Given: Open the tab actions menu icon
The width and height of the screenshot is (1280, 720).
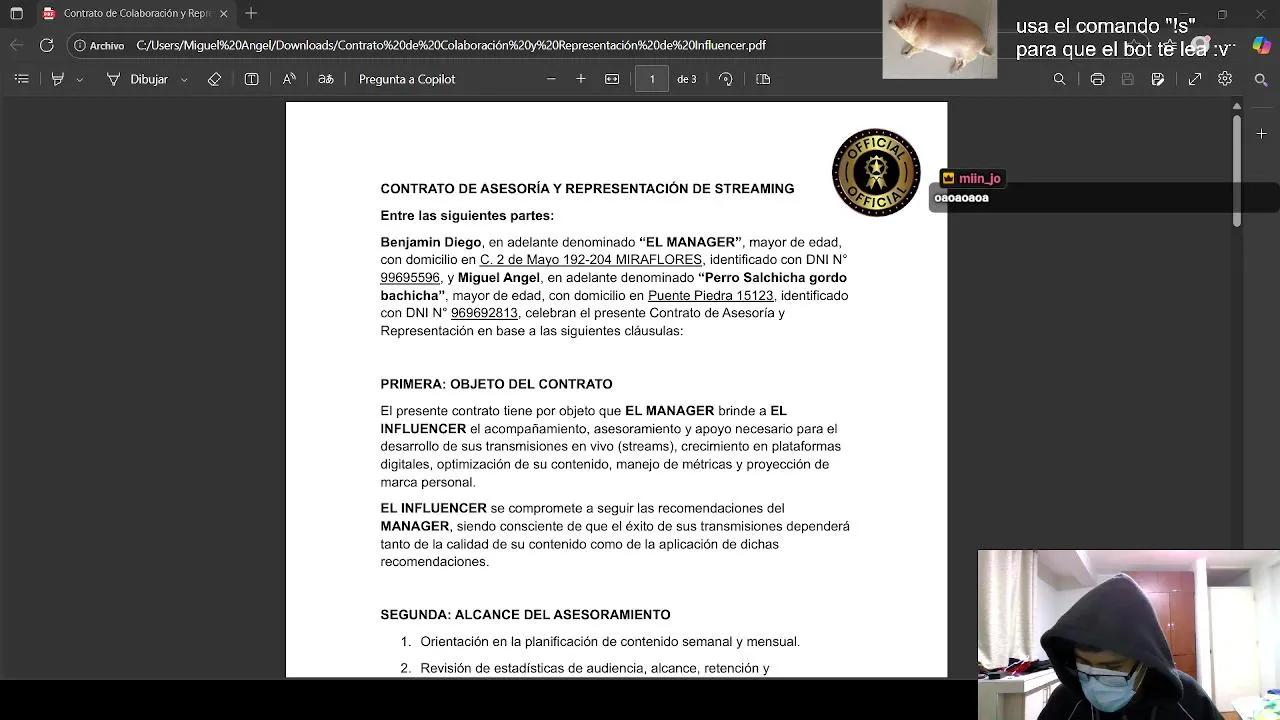Looking at the screenshot, I should 16,13.
